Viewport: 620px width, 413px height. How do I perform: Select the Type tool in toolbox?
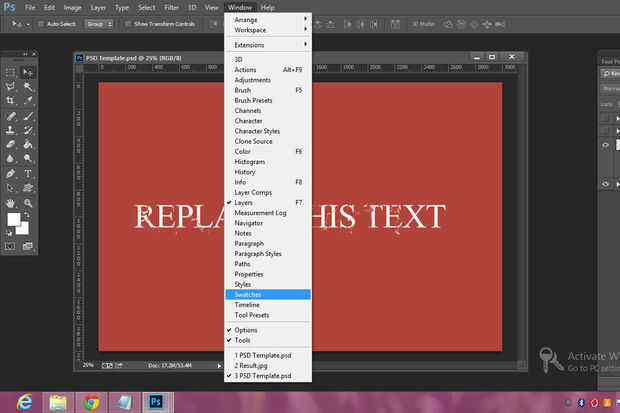point(28,172)
